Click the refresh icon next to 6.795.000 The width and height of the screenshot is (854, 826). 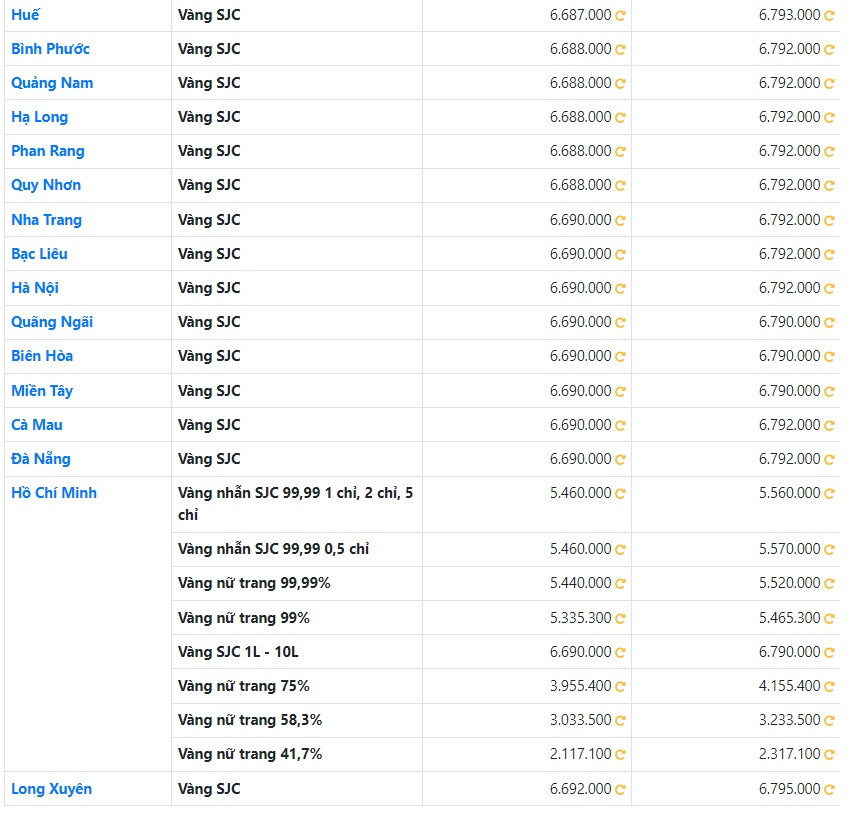click(829, 790)
